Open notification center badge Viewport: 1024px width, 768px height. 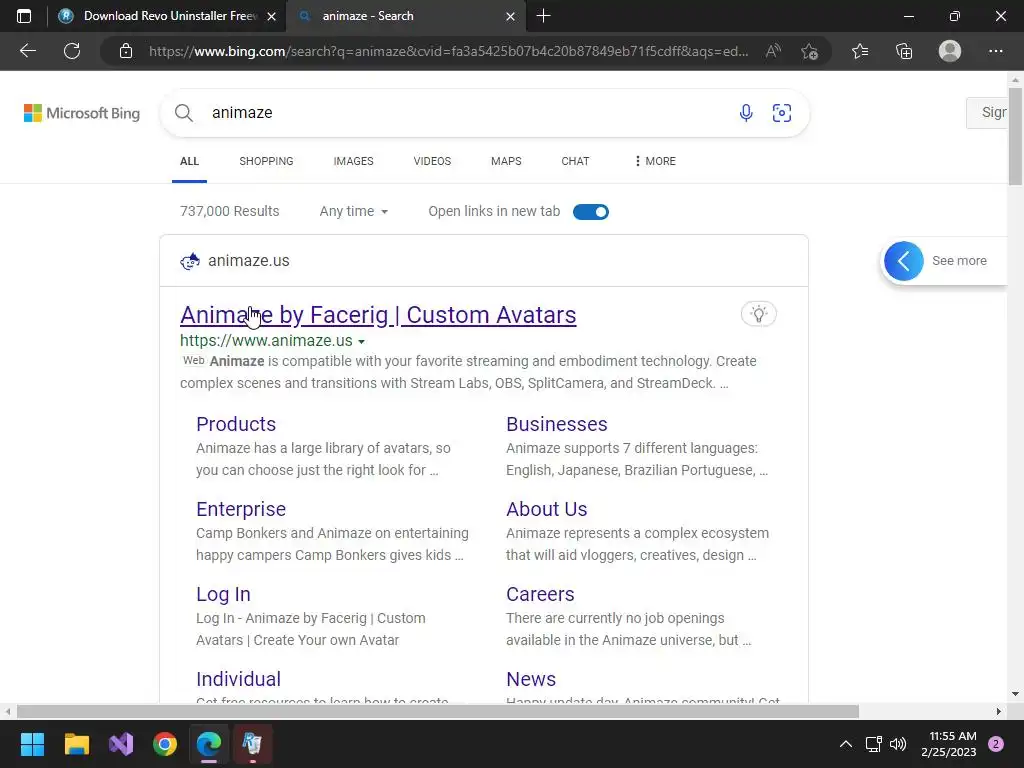pyautogui.click(x=996, y=744)
